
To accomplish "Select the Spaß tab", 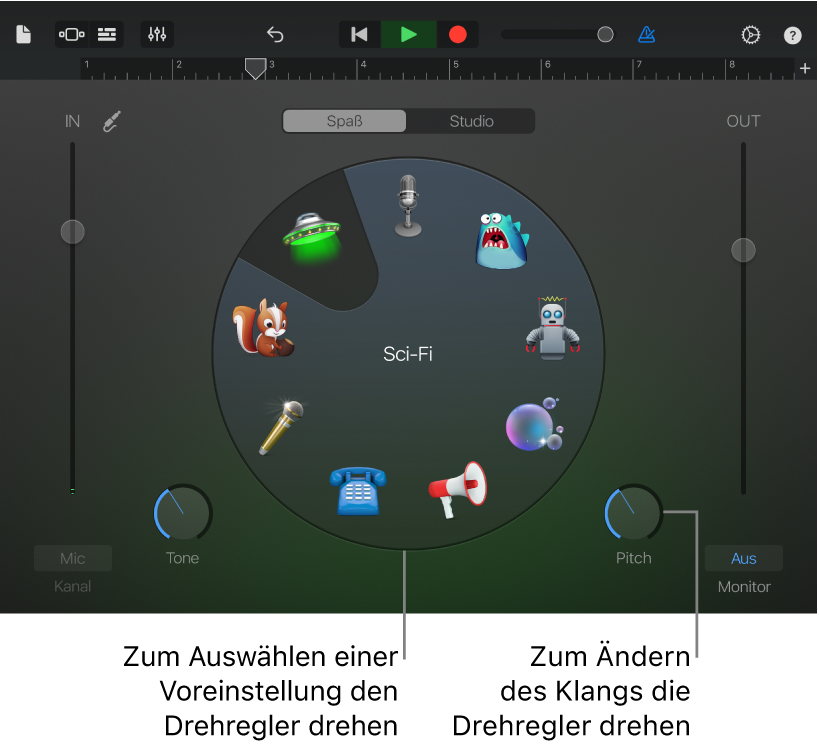I will pos(344,121).
